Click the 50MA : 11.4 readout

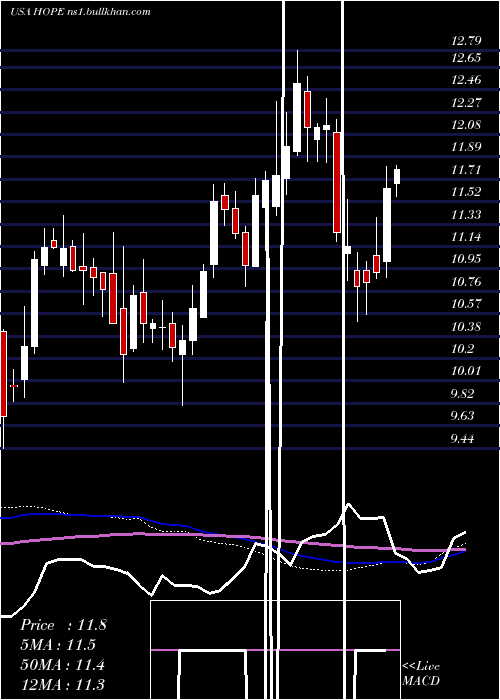[x=62, y=665]
